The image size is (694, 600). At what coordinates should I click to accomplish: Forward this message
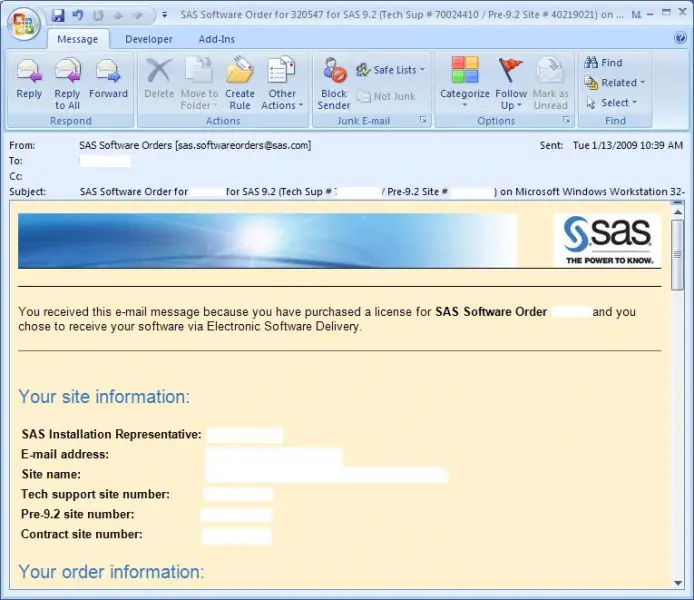(108, 80)
